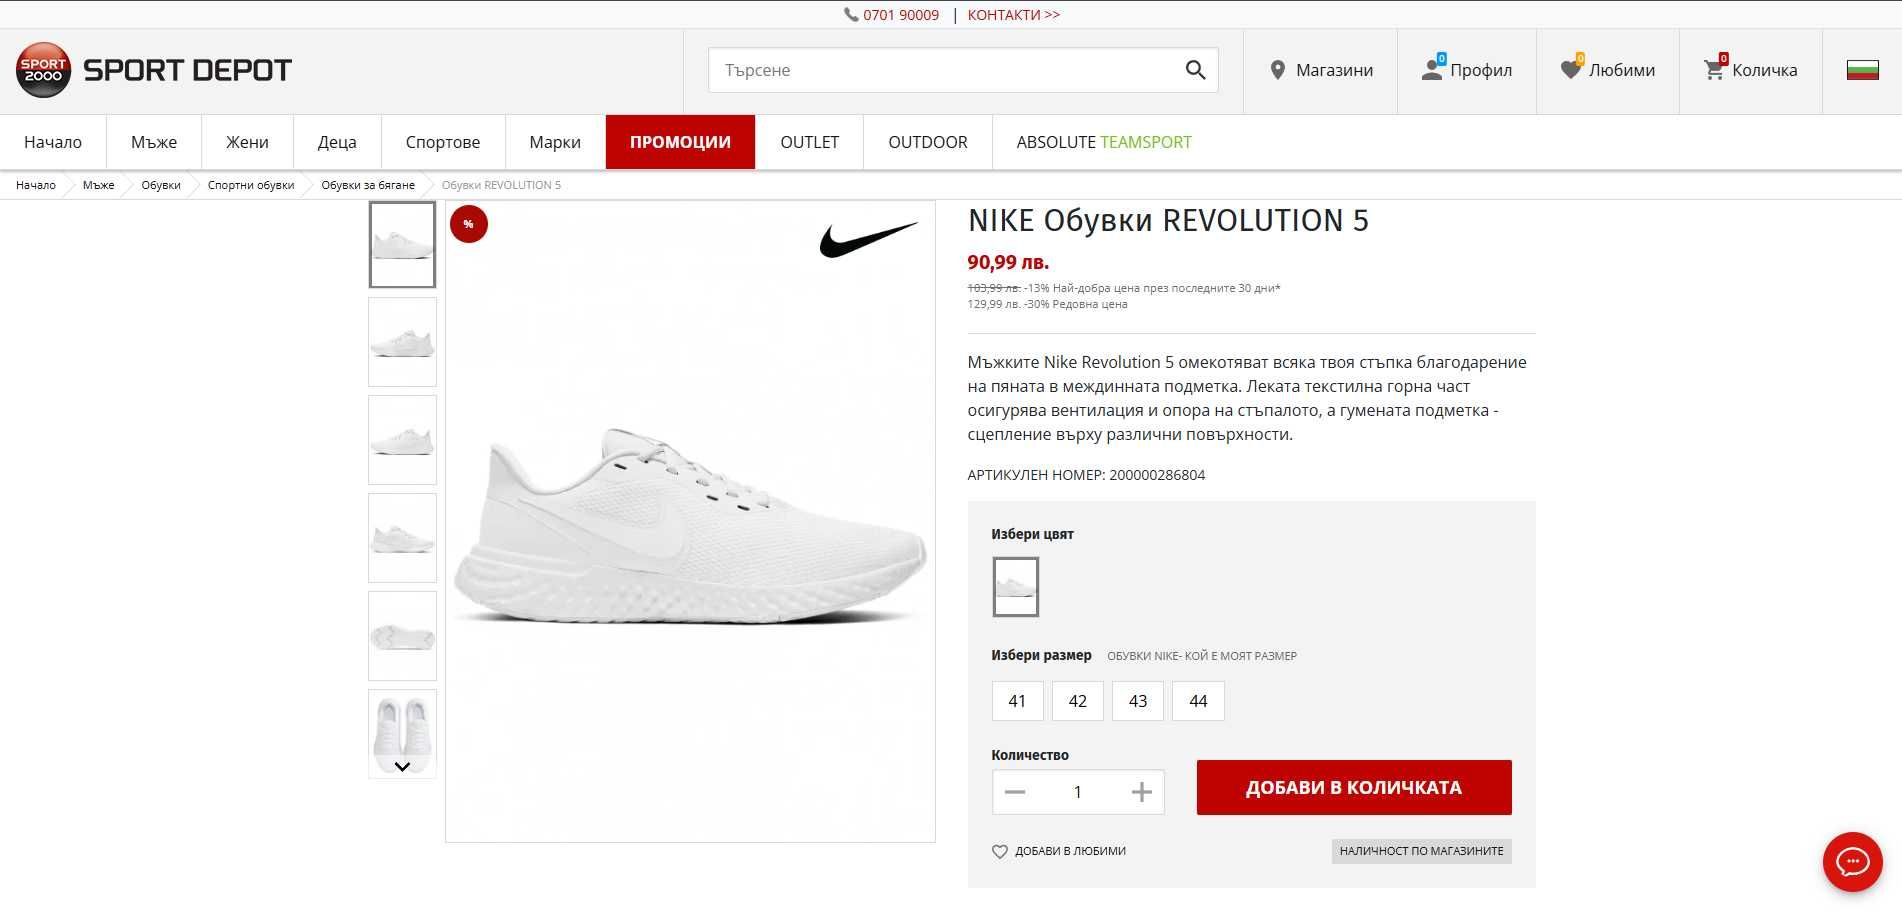Go to the Начало menu item

[53, 142]
